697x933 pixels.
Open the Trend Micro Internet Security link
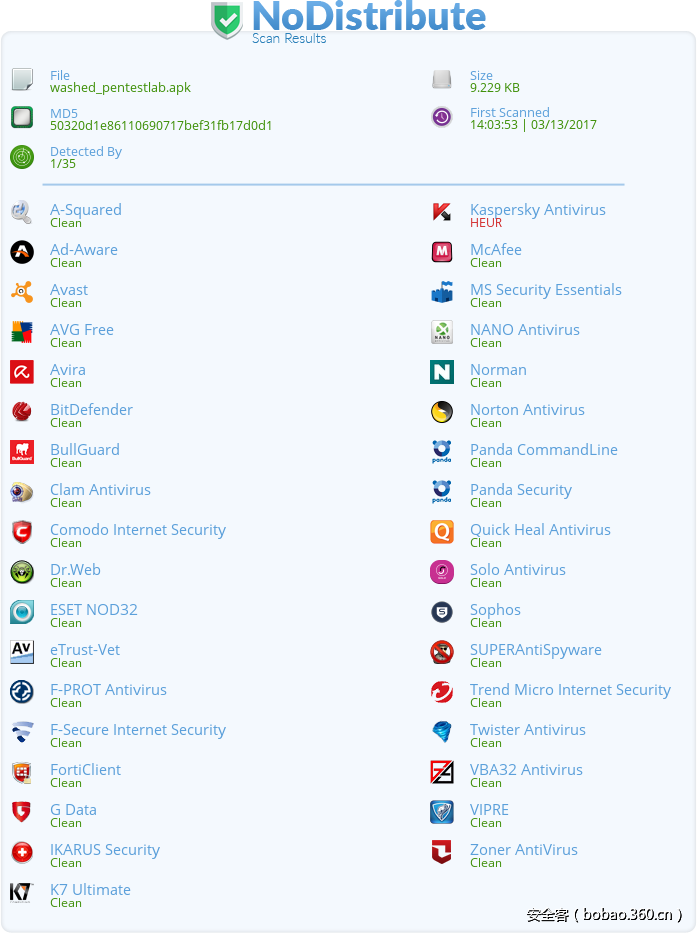(x=570, y=689)
